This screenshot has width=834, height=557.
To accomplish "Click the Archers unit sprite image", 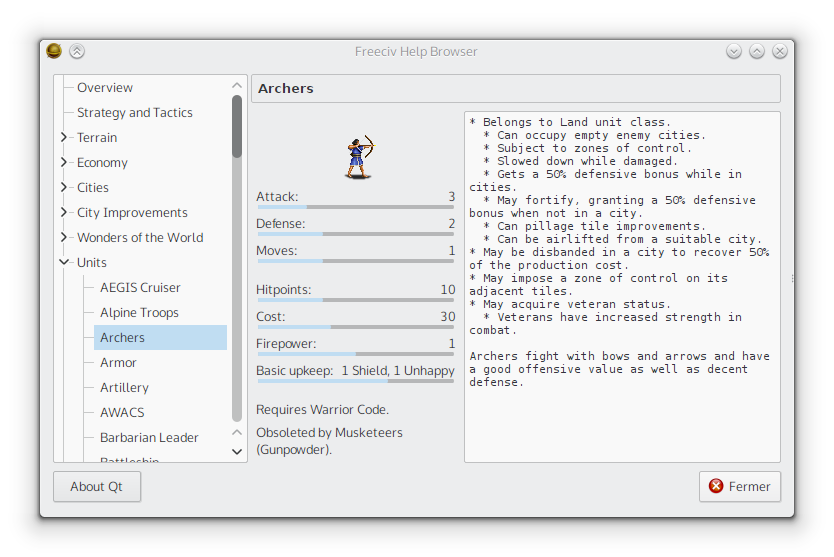I will point(357,156).
